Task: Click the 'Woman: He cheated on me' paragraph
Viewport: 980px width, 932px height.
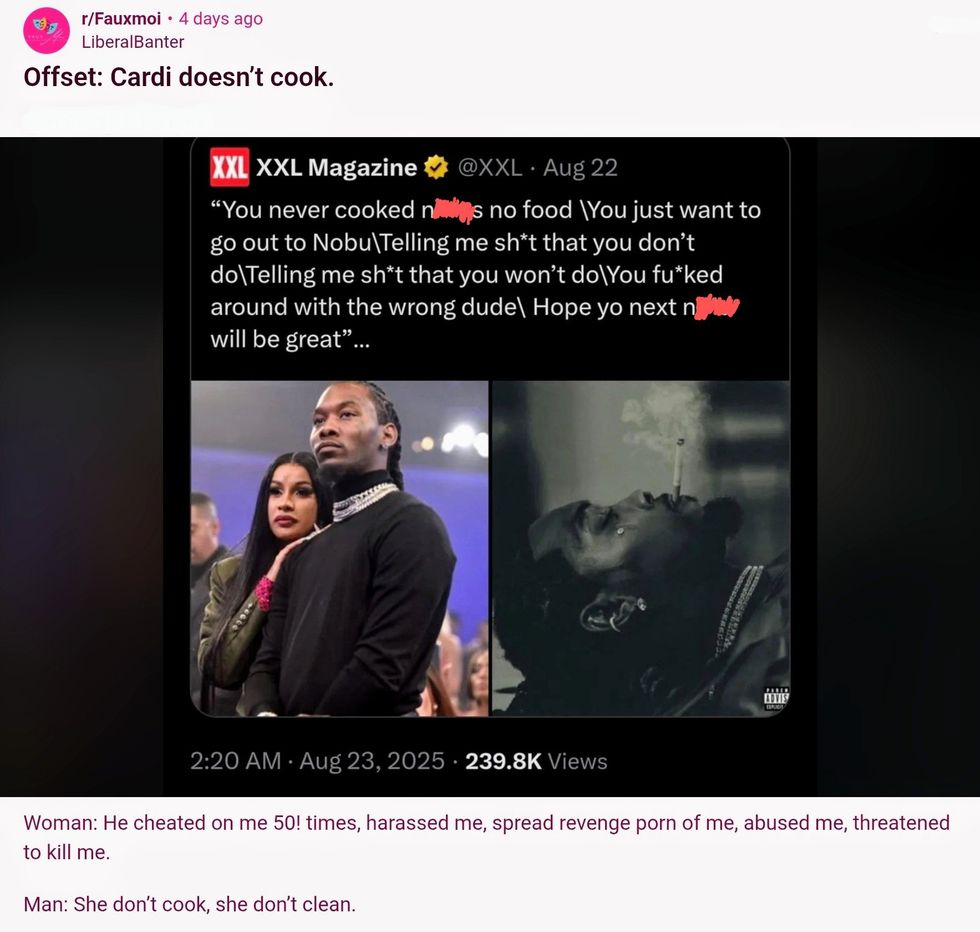Action: [x=486, y=837]
